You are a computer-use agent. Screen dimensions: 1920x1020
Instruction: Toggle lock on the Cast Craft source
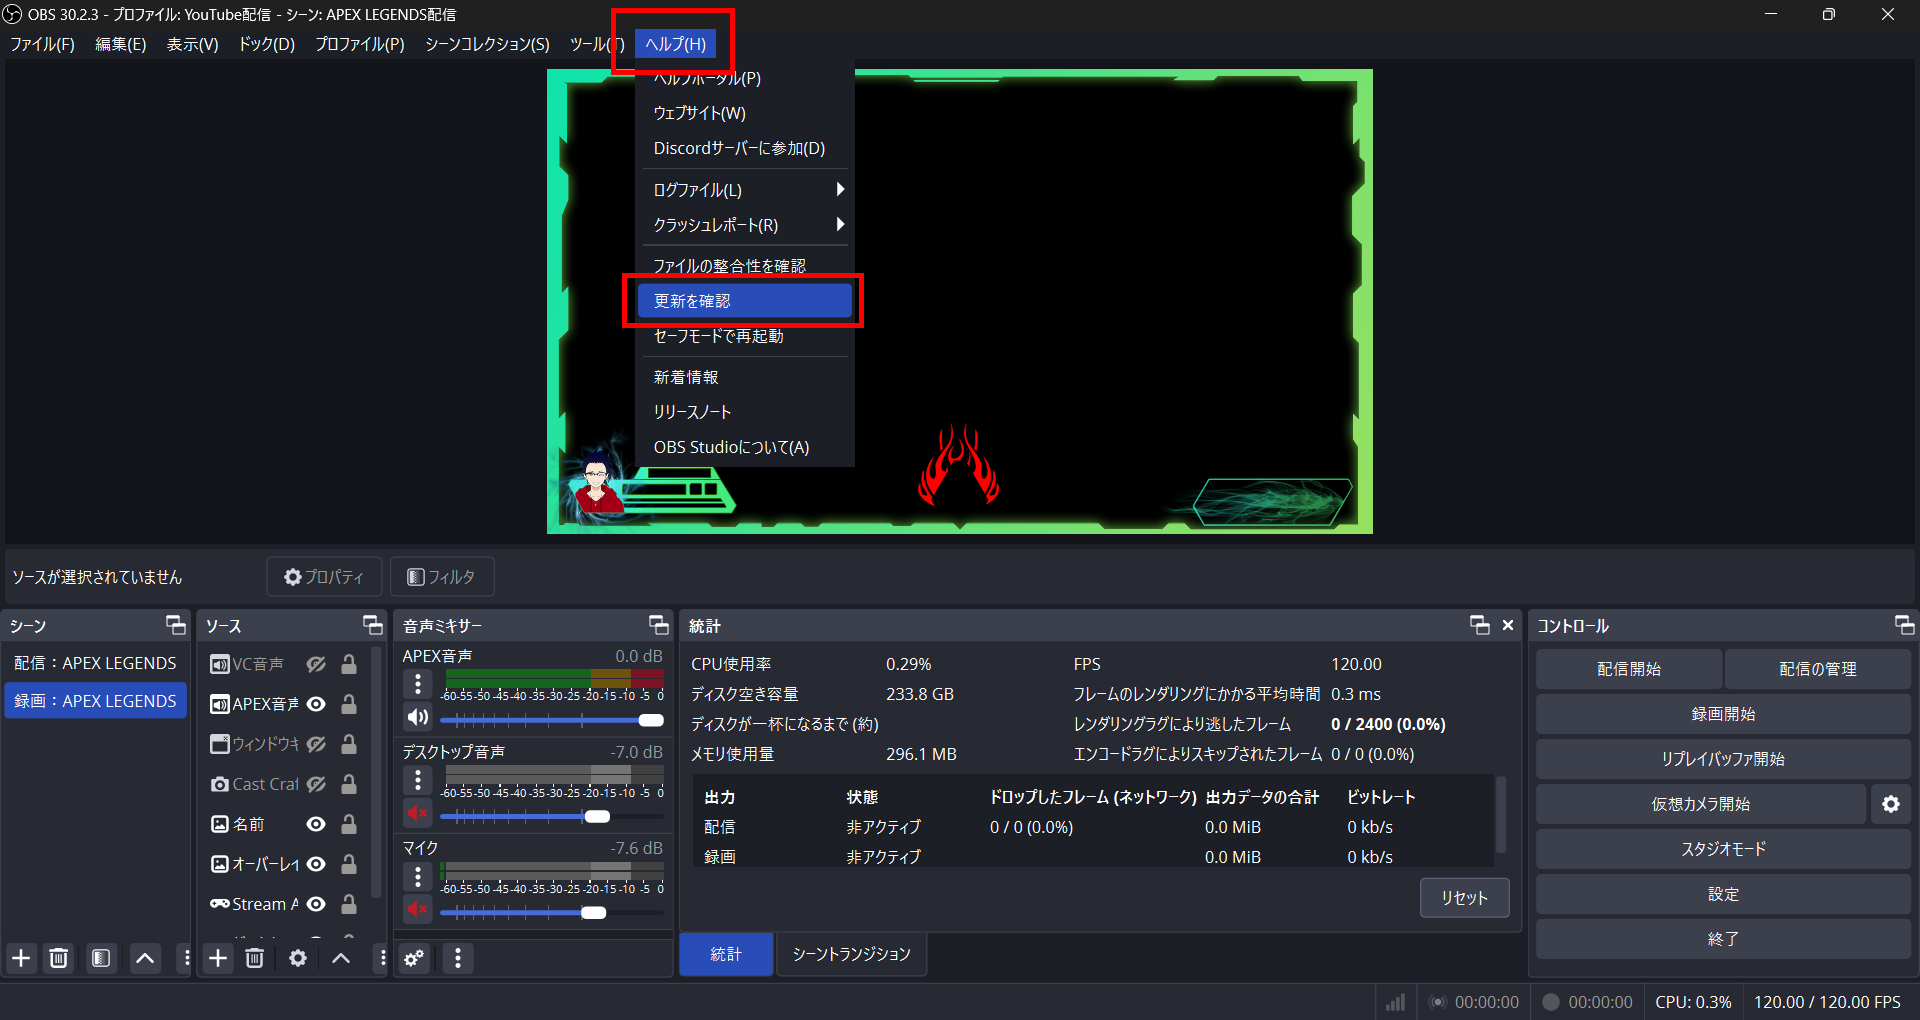[349, 784]
